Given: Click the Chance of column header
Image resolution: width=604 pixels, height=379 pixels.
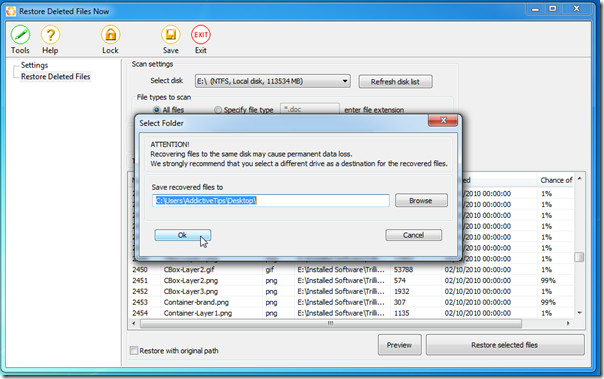Looking at the screenshot, I should [x=556, y=180].
